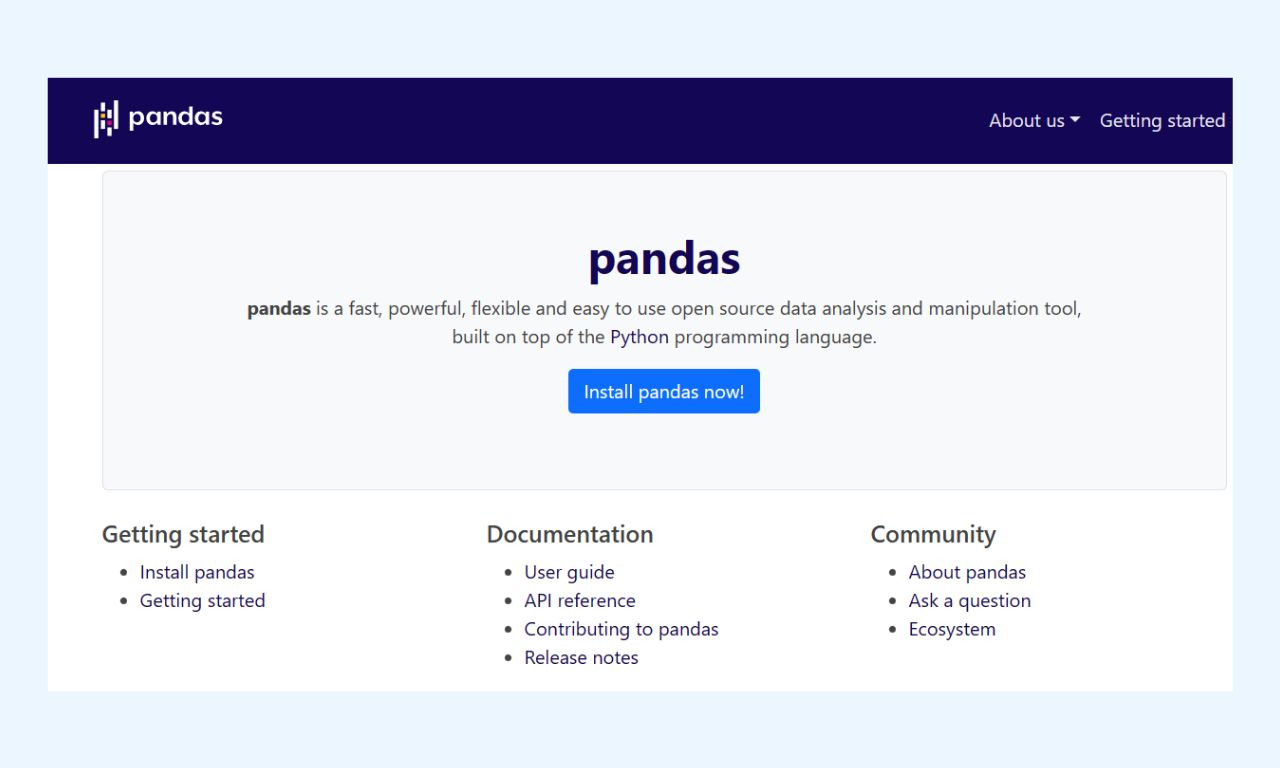Click the Community section heading
Image resolution: width=1280 pixels, height=768 pixels.
(x=933, y=534)
